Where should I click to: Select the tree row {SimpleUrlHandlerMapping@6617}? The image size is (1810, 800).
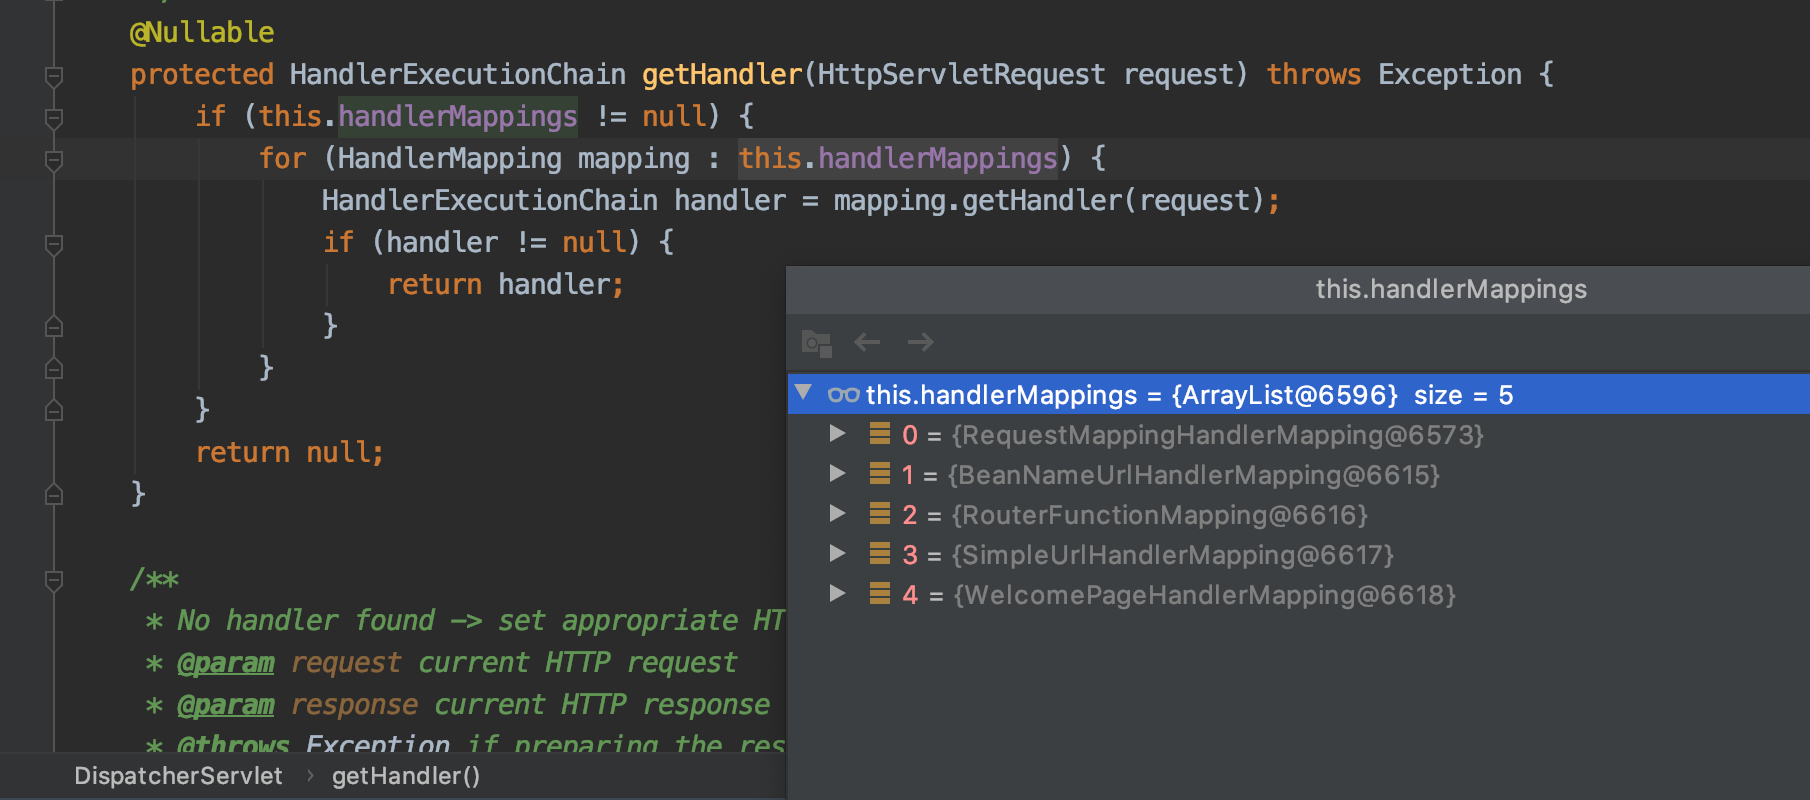(1299, 554)
